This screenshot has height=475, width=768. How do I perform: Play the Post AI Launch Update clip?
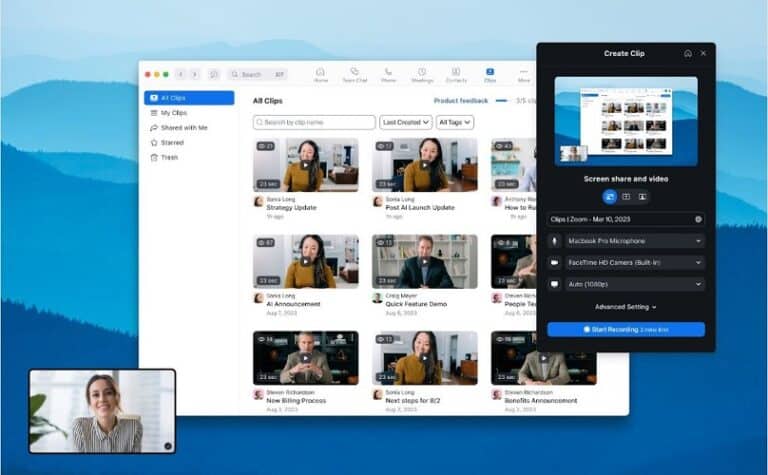[425, 165]
